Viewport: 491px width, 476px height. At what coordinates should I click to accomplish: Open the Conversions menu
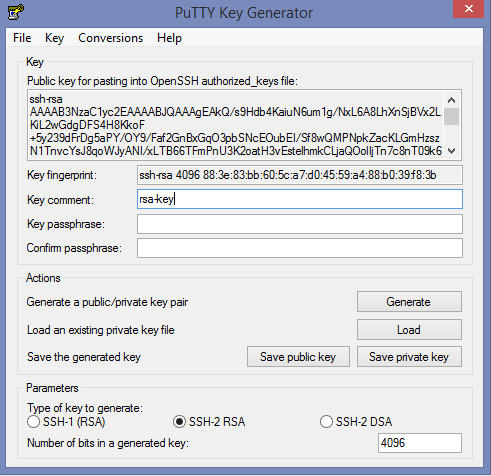click(x=110, y=38)
